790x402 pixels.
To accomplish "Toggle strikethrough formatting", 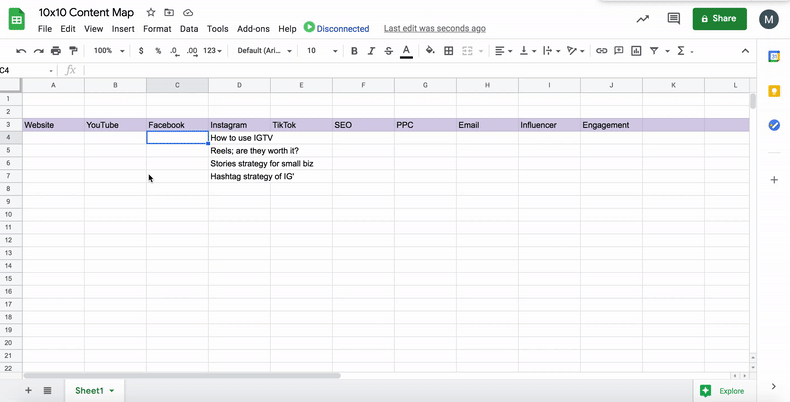I will point(389,51).
